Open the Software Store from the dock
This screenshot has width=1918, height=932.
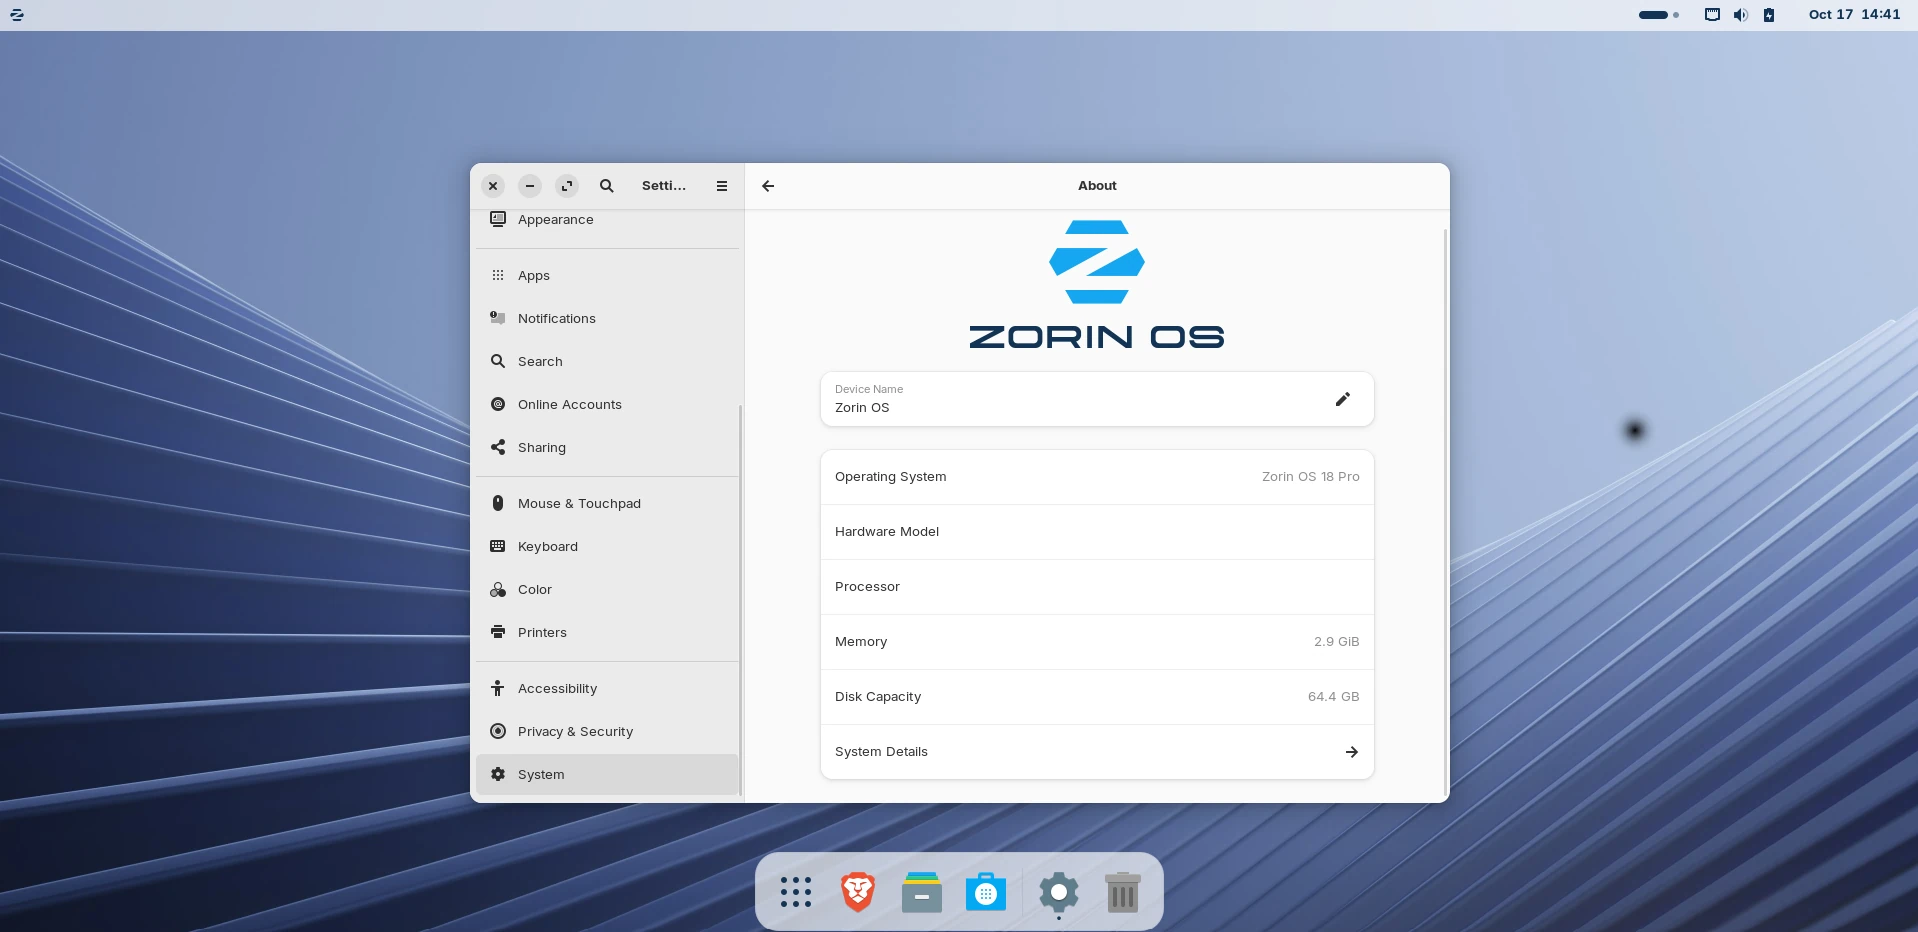pyautogui.click(x=986, y=892)
